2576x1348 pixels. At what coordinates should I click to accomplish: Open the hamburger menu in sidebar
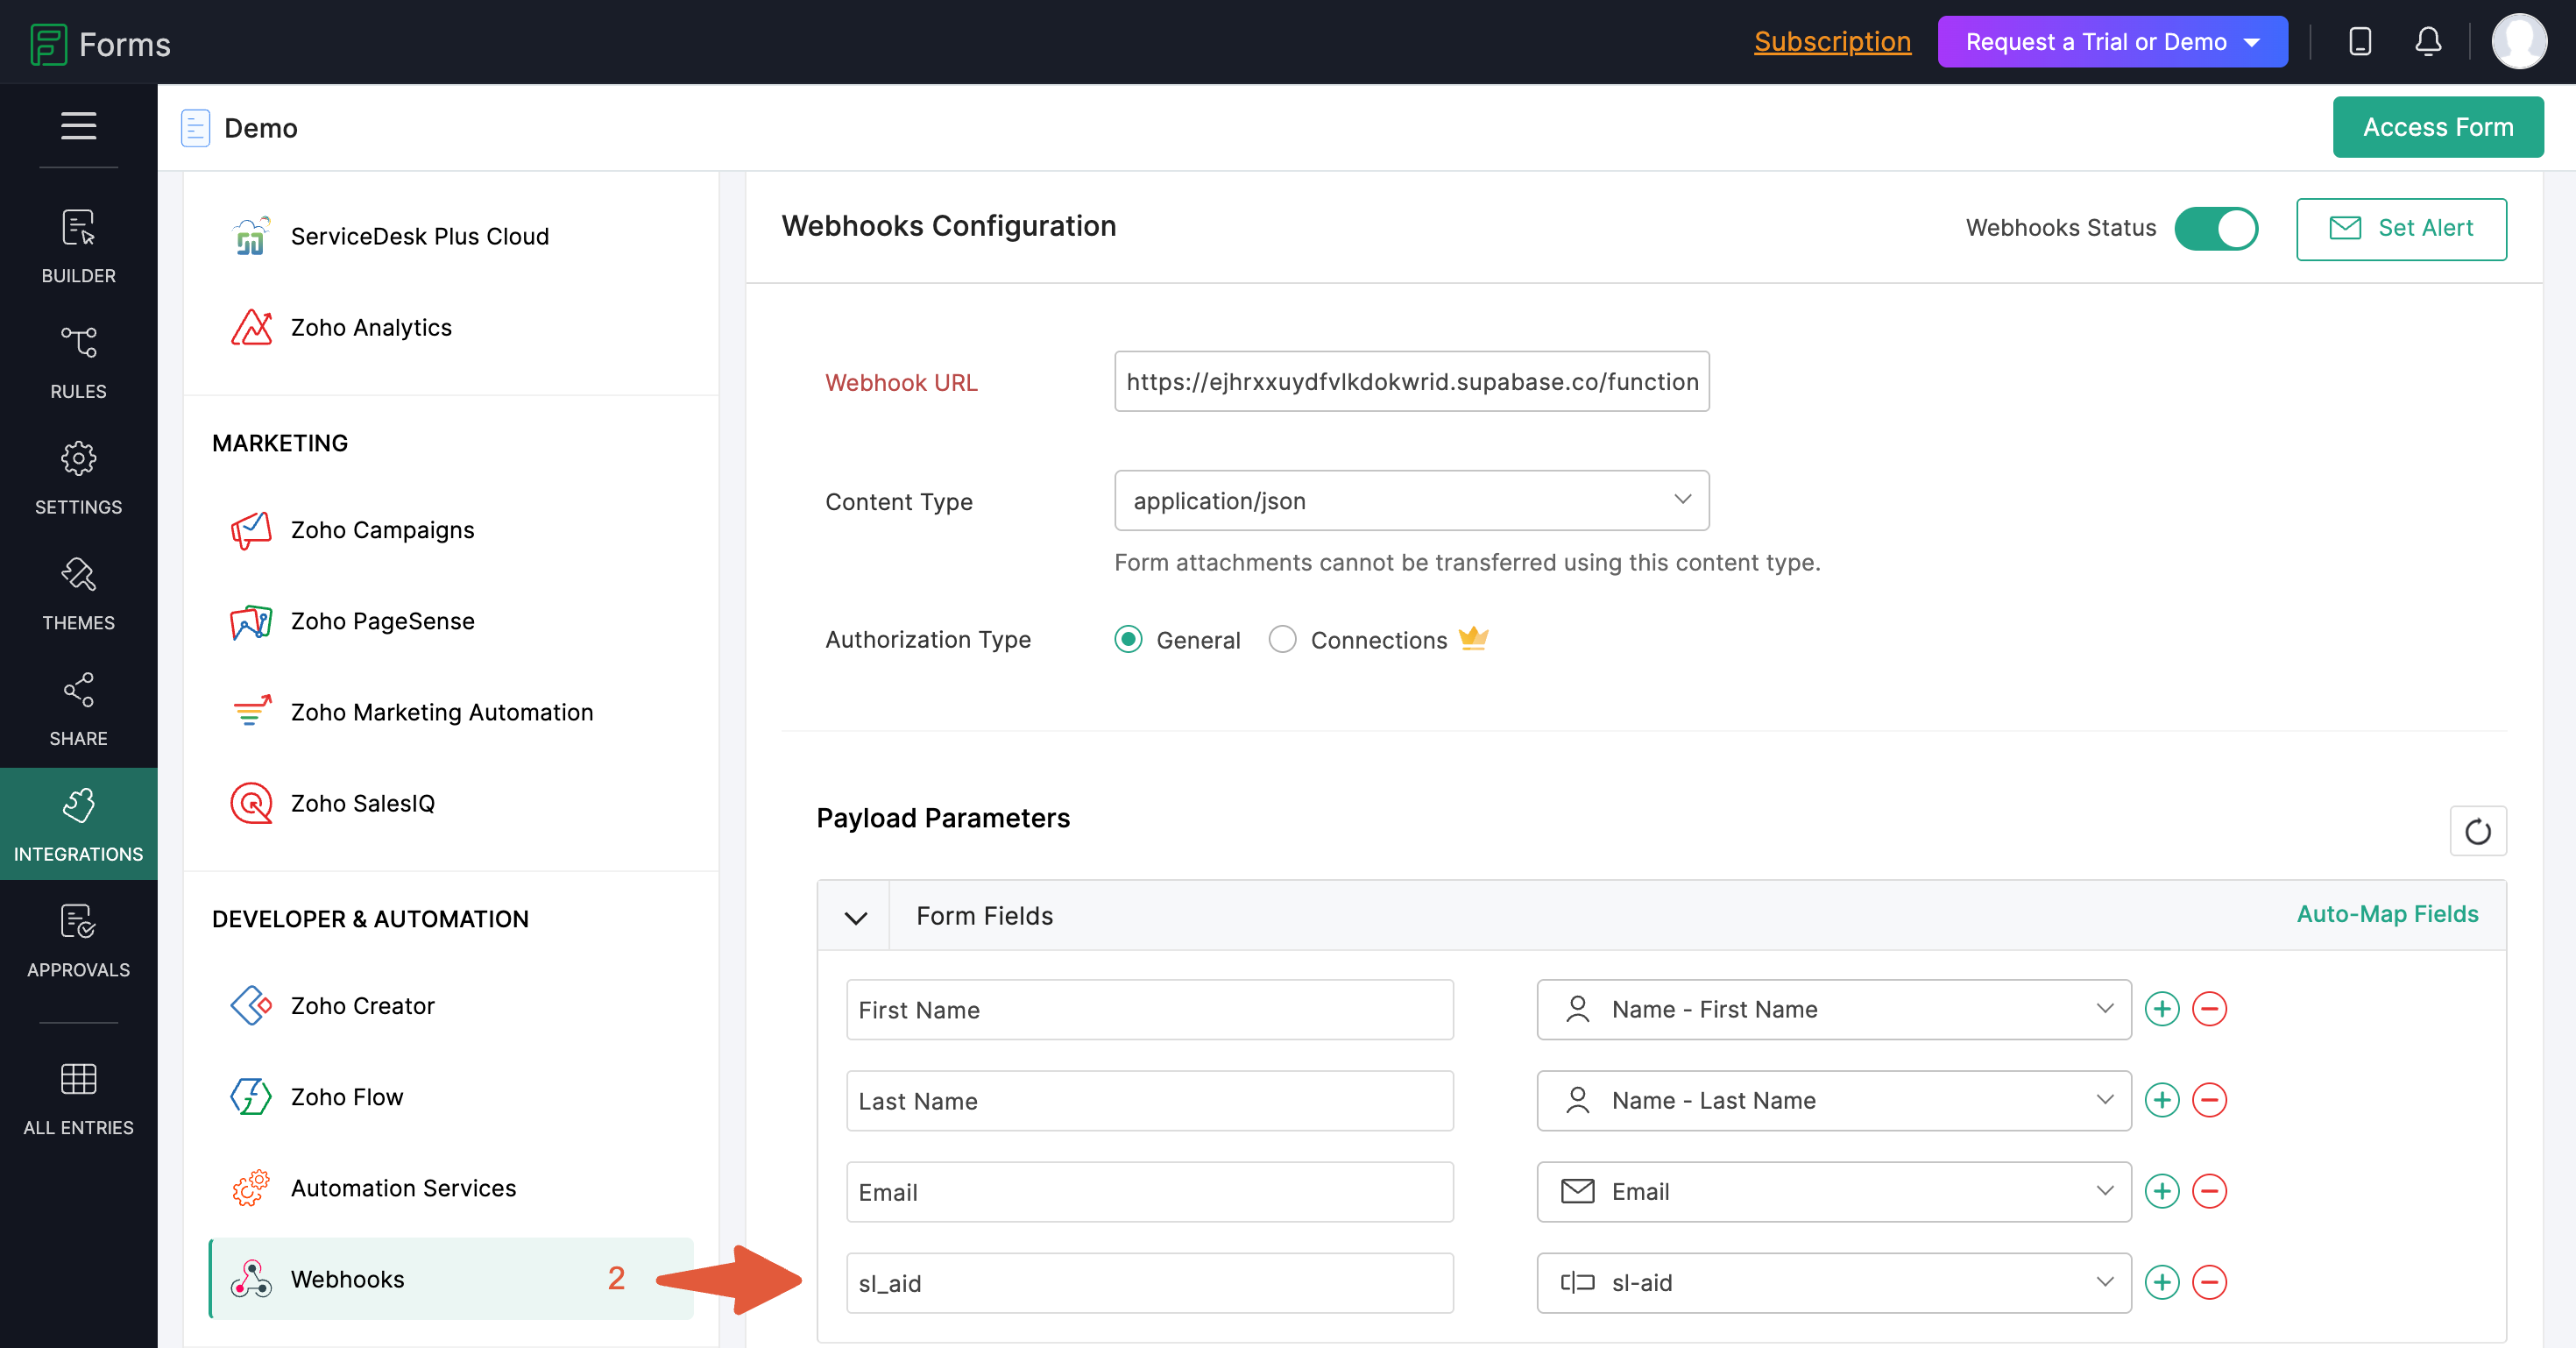pos(78,126)
